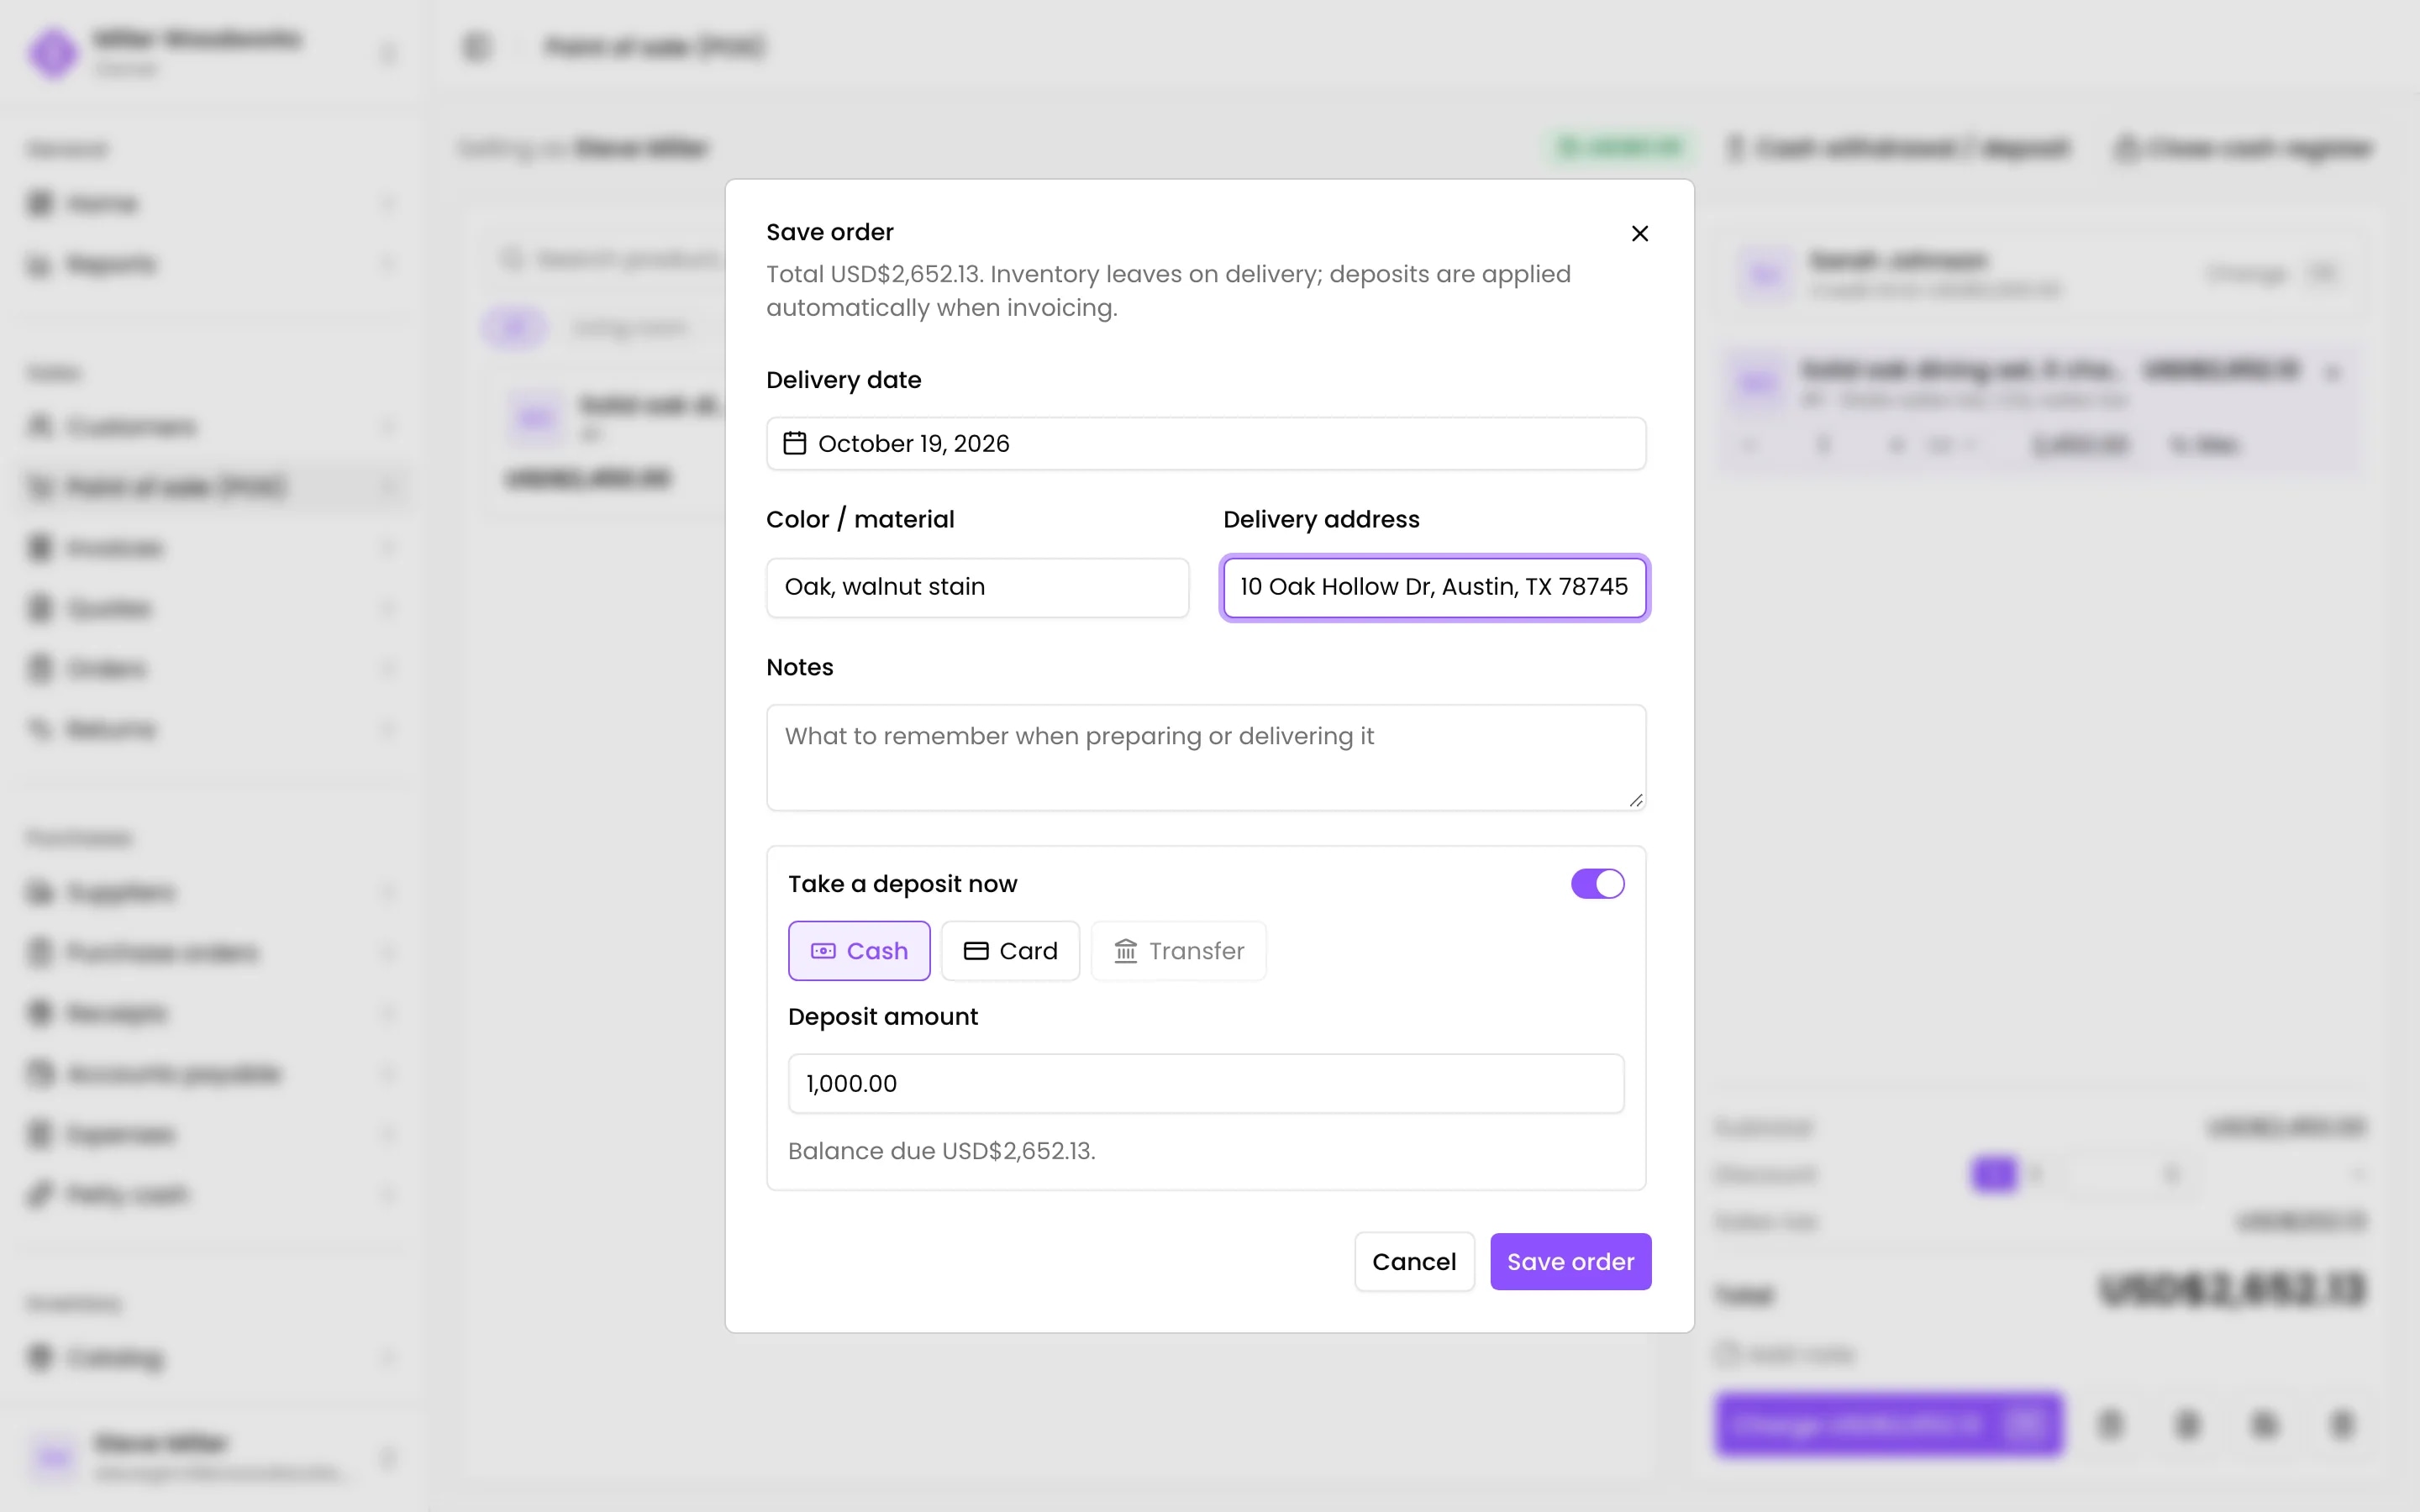Viewport: 2420px width, 1512px height.
Task: Select Card as deposit method
Action: click(1010, 951)
